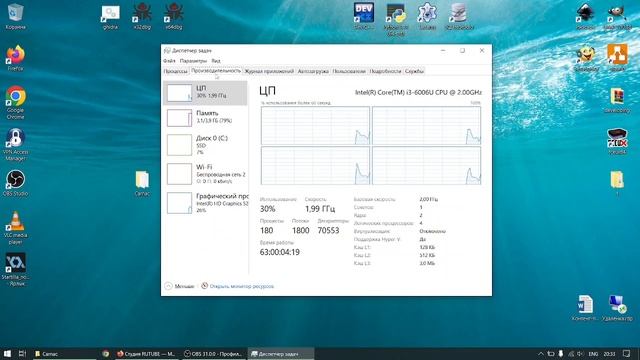Switch to the Процессы tab
The image size is (640, 360).
pos(175,71)
